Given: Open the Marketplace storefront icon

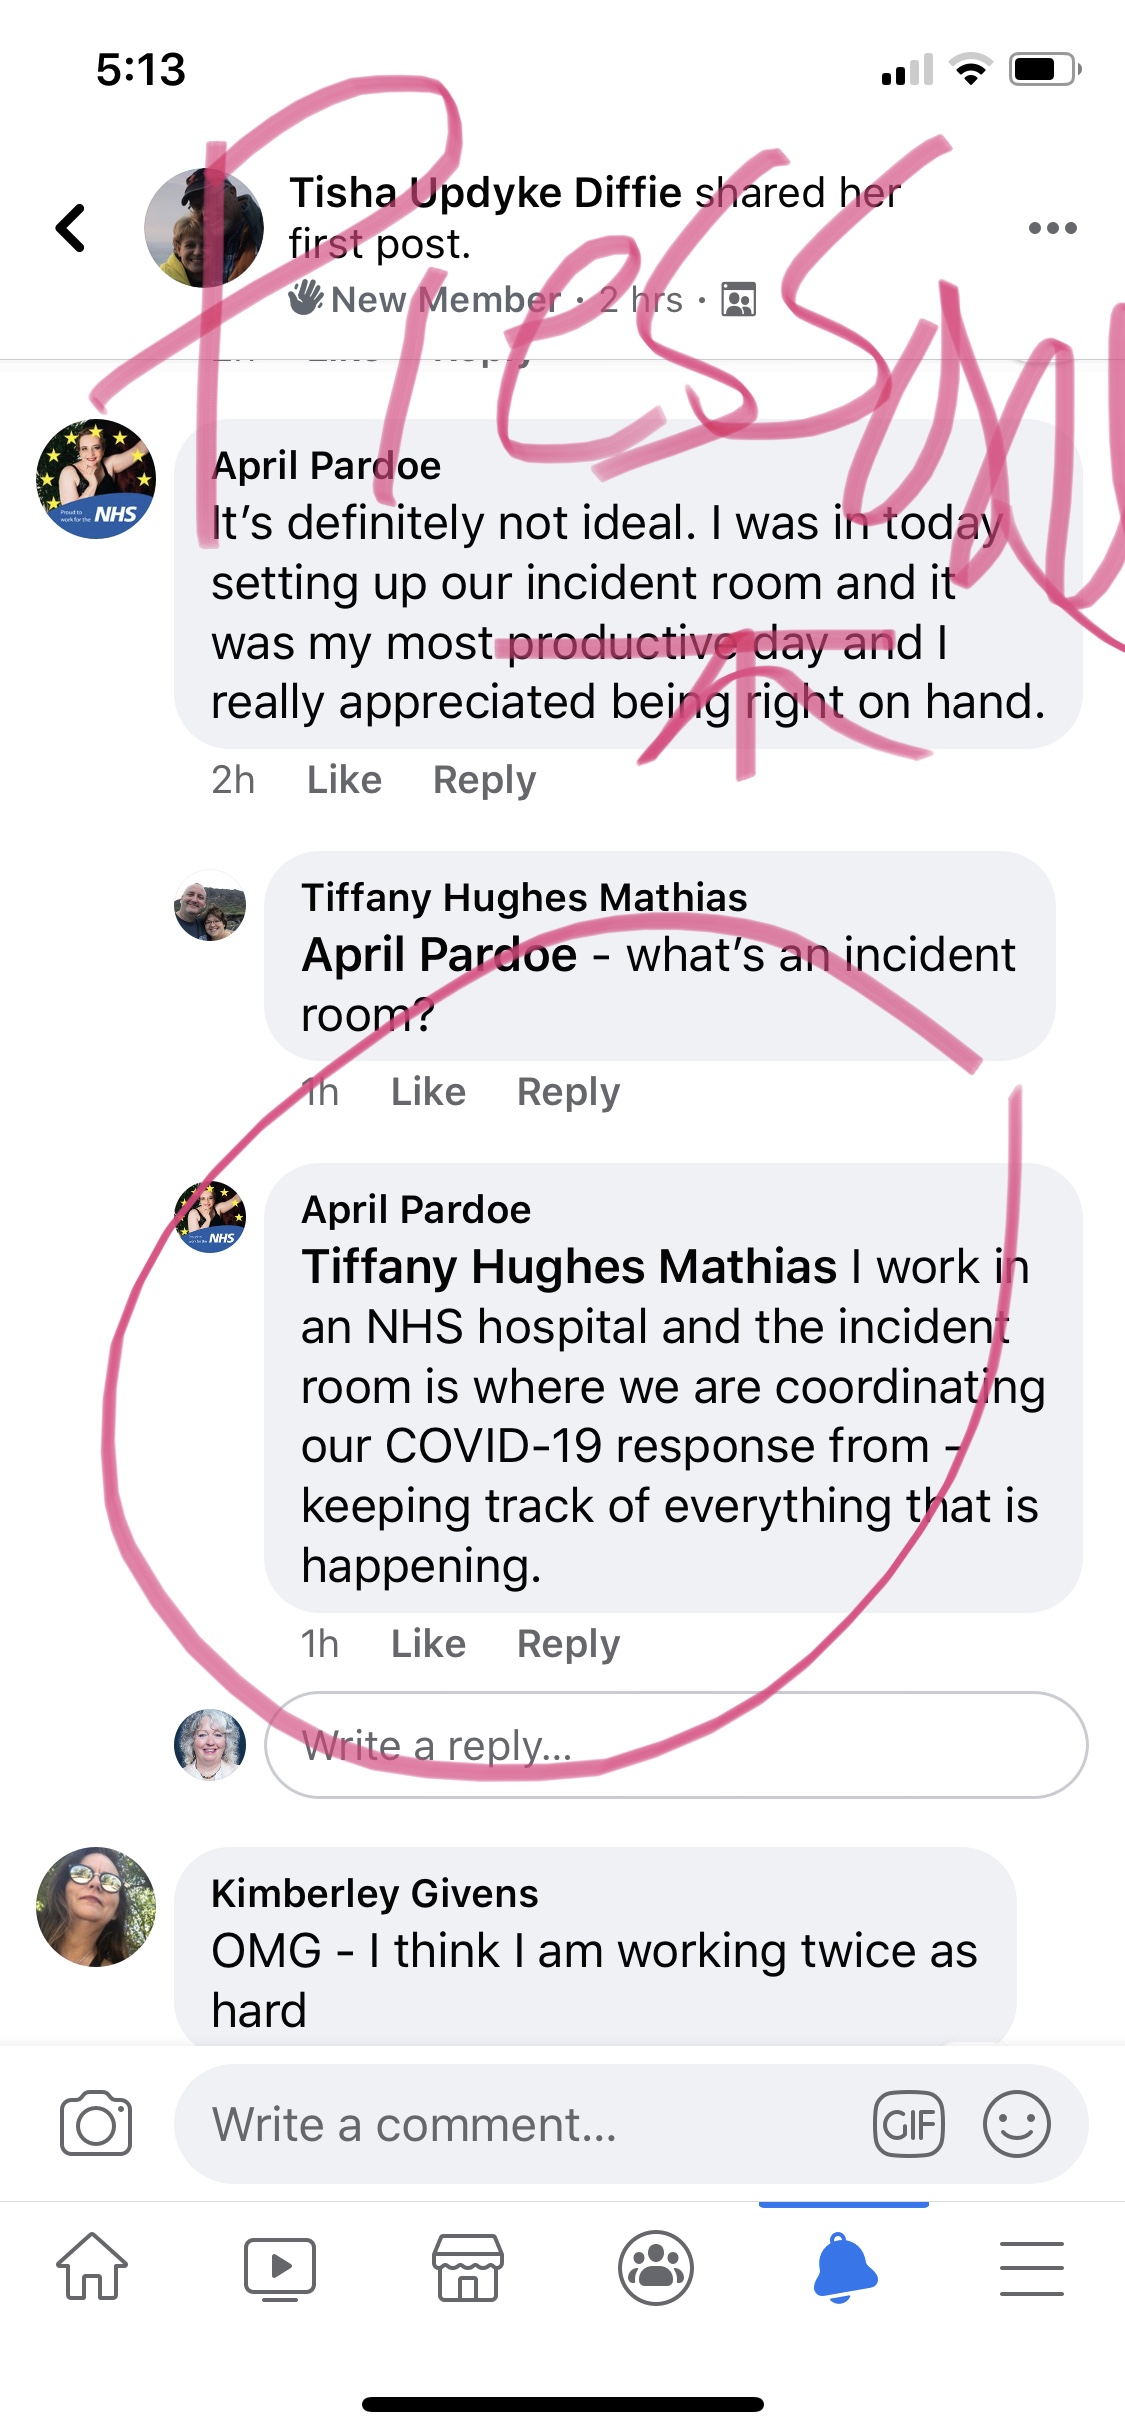Looking at the screenshot, I should pos(467,2266).
